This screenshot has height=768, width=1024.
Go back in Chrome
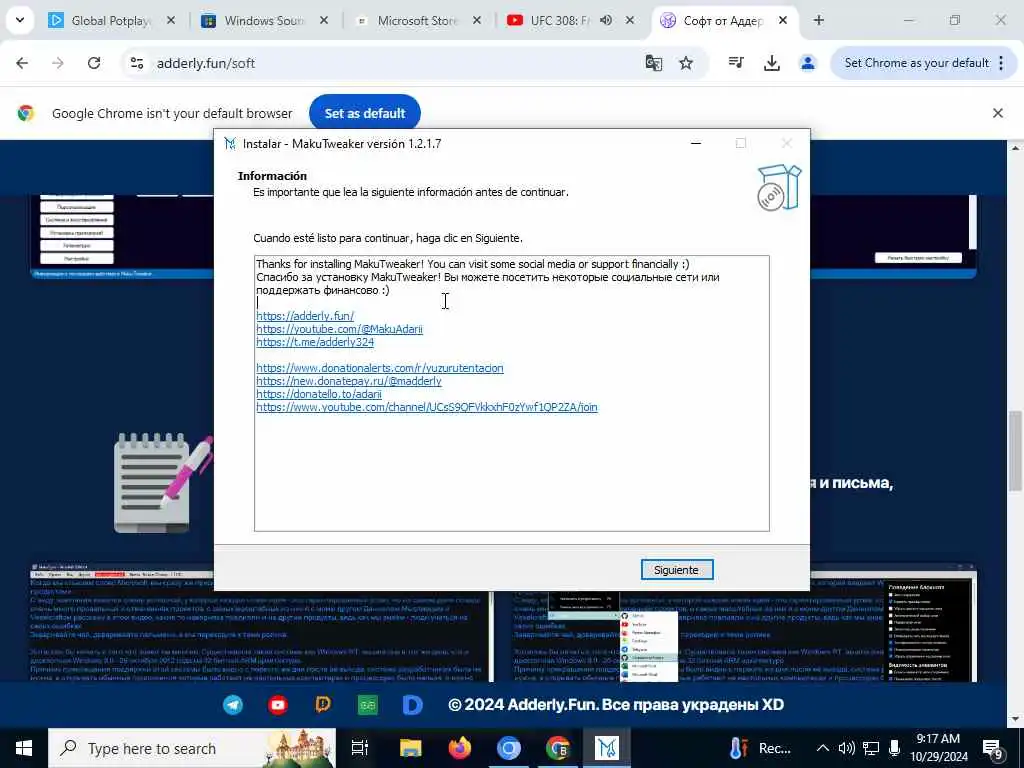point(22,63)
